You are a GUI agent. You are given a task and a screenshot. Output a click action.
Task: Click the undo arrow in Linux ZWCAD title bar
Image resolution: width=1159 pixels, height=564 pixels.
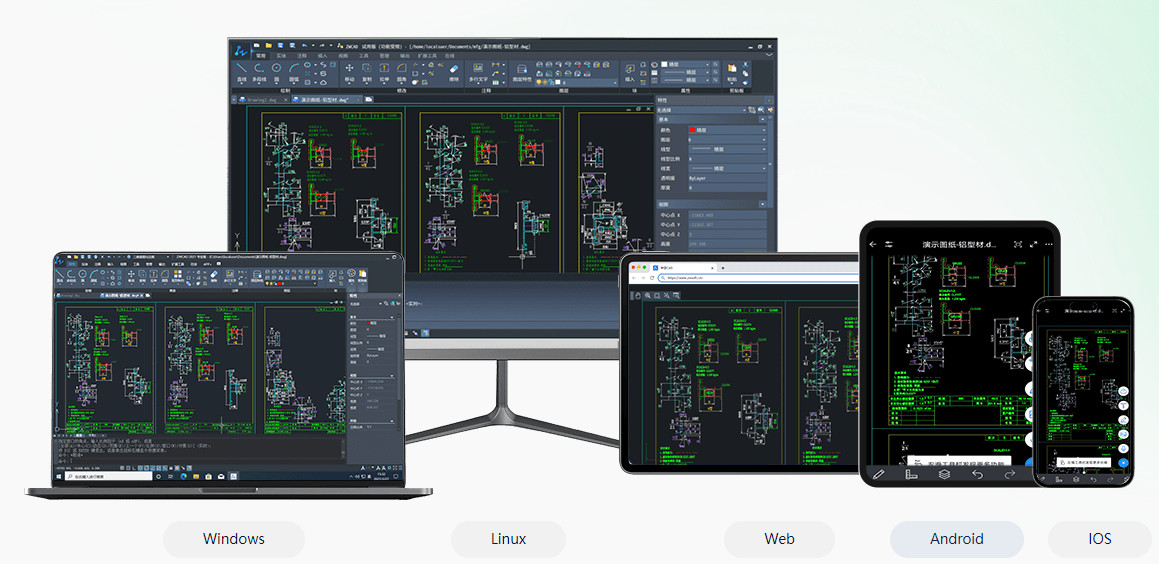(305, 45)
